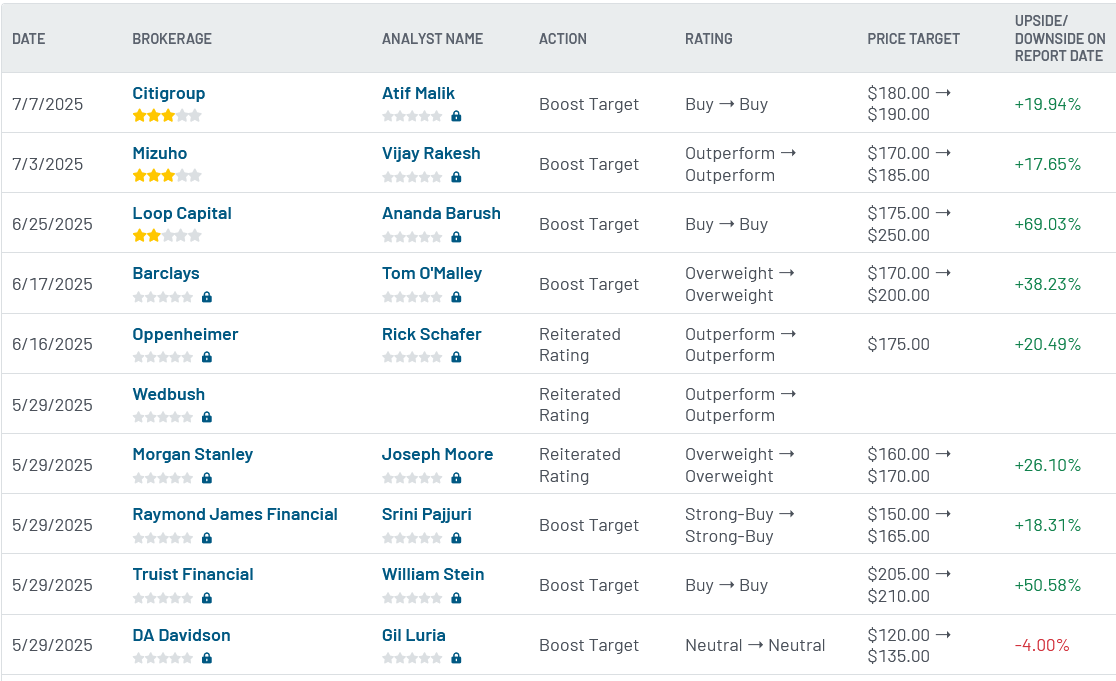Click a gray star in Wedbush's rating
Viewport: 1116px width, 681px height.
[160, 417]
